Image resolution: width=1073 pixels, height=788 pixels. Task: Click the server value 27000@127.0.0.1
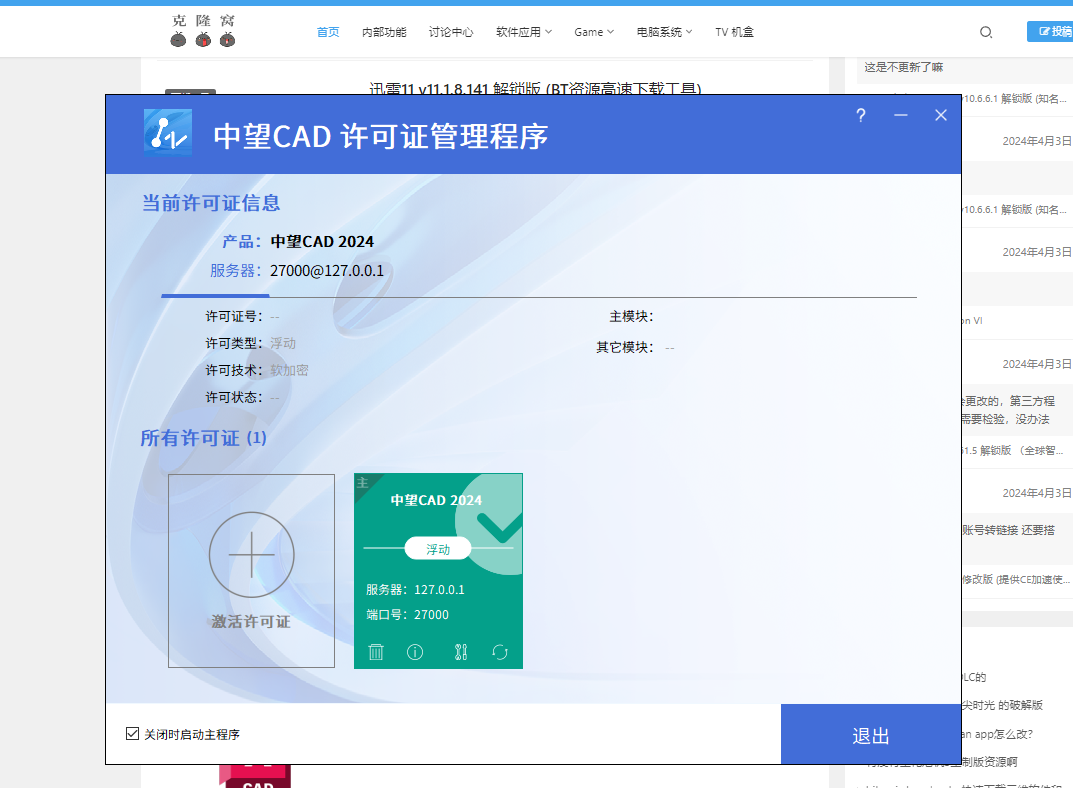327,271
